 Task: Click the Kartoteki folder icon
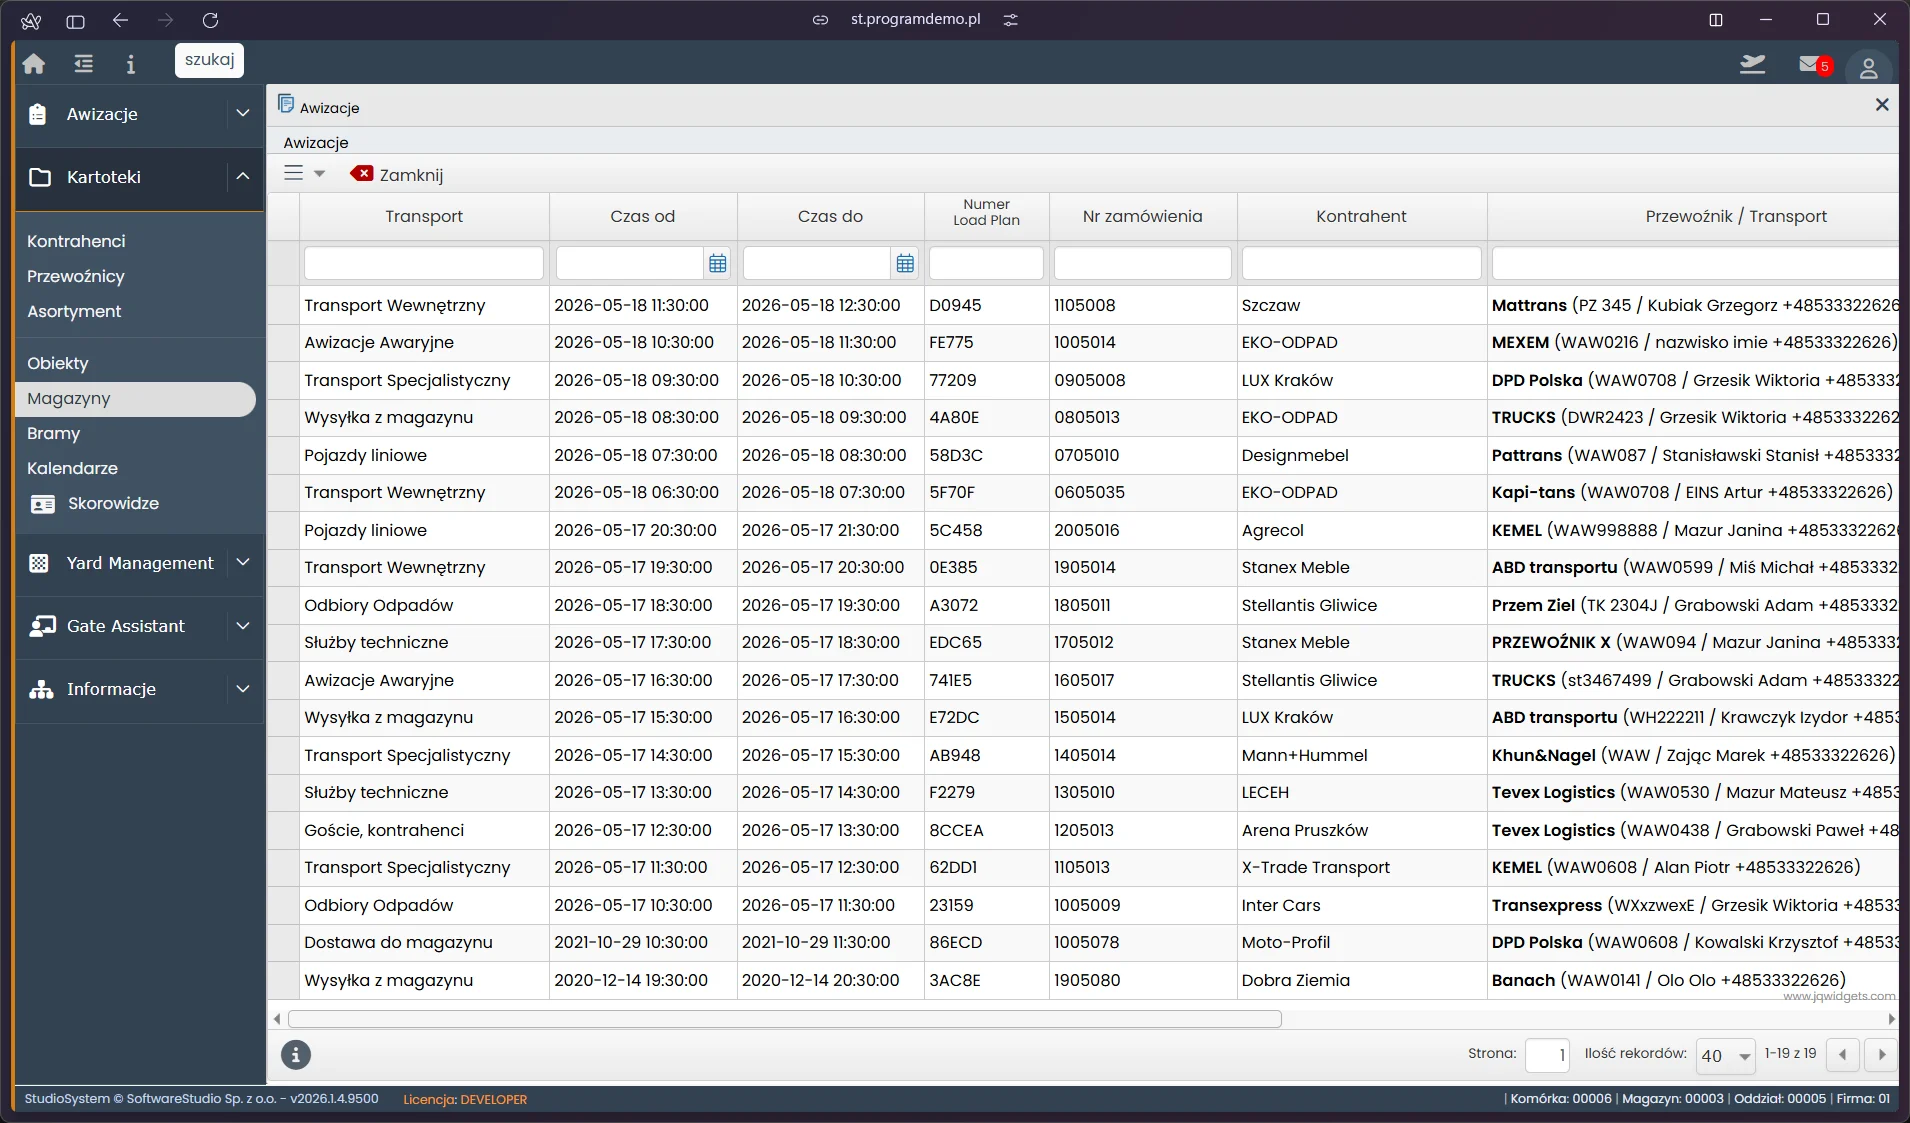pos(40,177)
